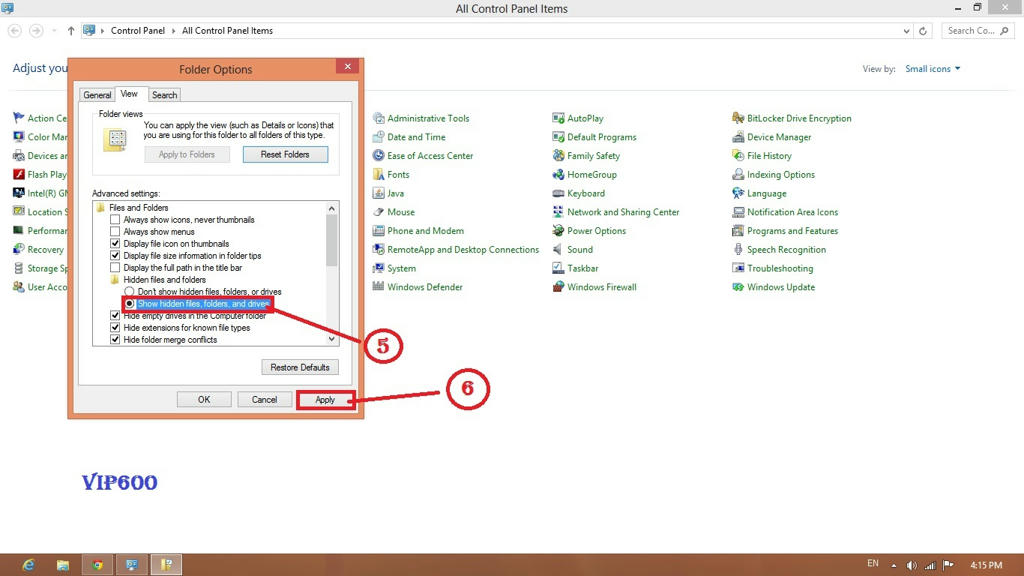Screen dimensions: 1024x576
Task: Open Network and Sharing Center icon
Action: point(558,212)
